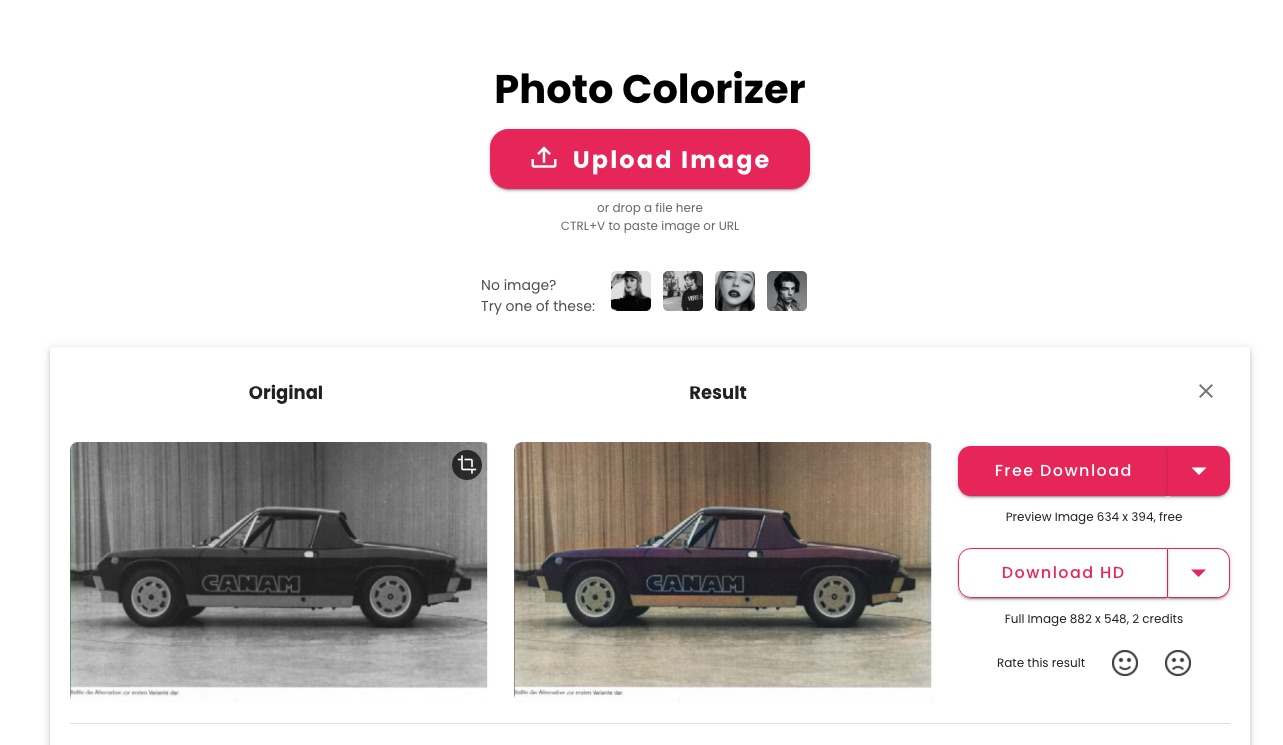Image resolution: width=1283 pixels, height=745 pixels.
Task: Close the result panel with the X
Action: pos(1206,391)
